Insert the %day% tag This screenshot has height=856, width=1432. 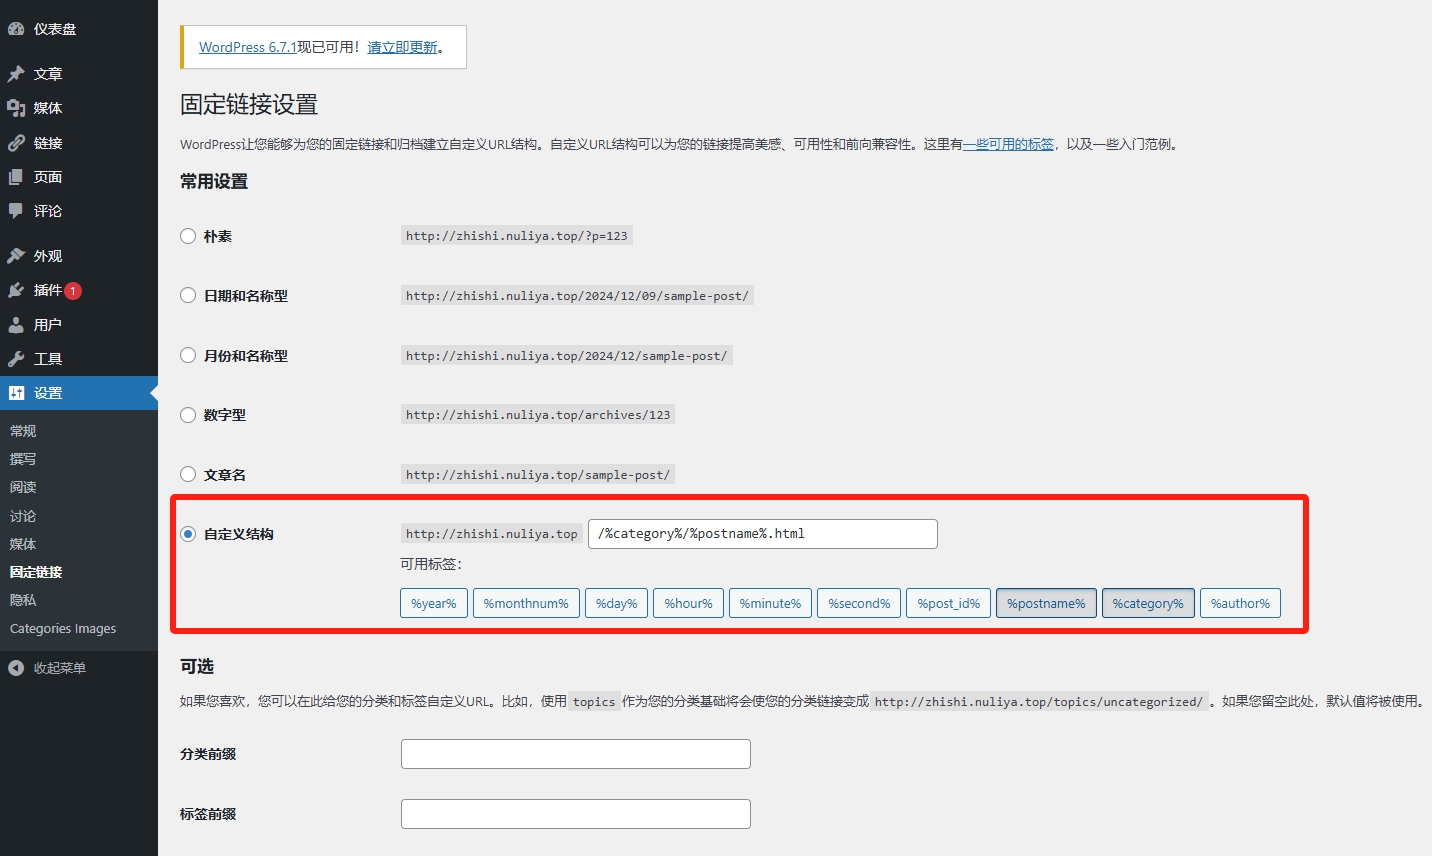(617, 603)
